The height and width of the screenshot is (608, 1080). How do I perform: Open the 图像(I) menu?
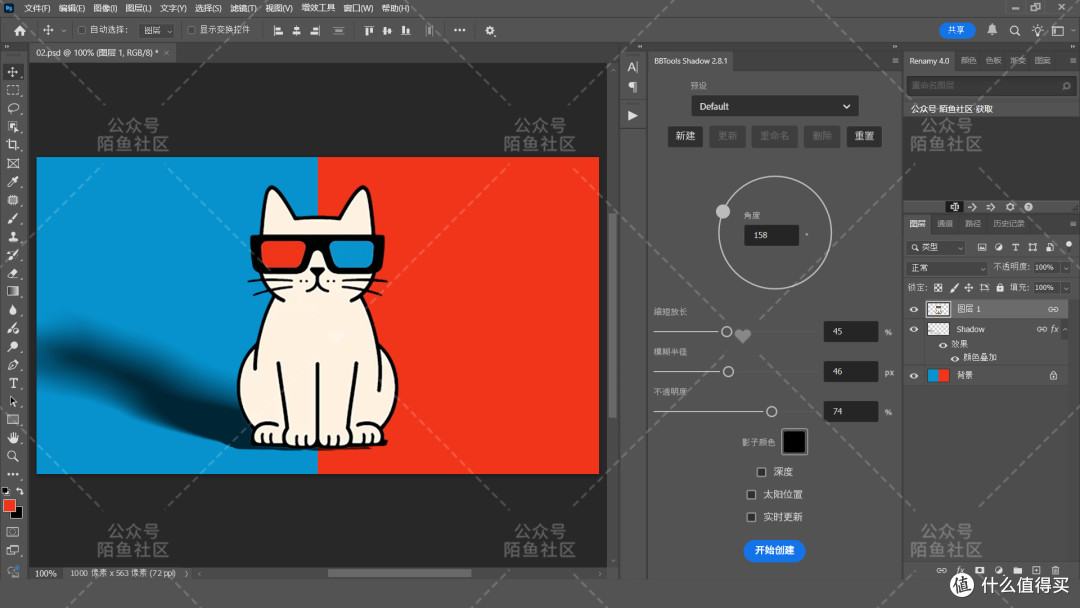click(105, 8)
